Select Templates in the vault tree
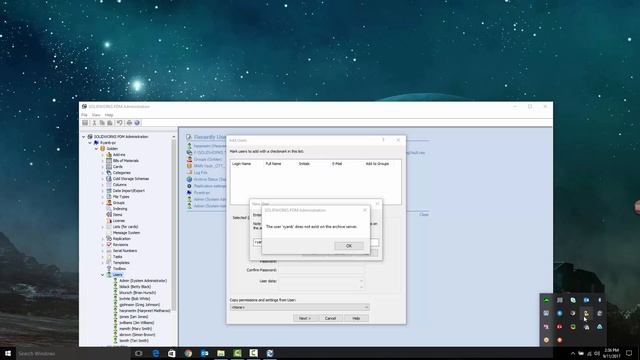 click(121, 262)
